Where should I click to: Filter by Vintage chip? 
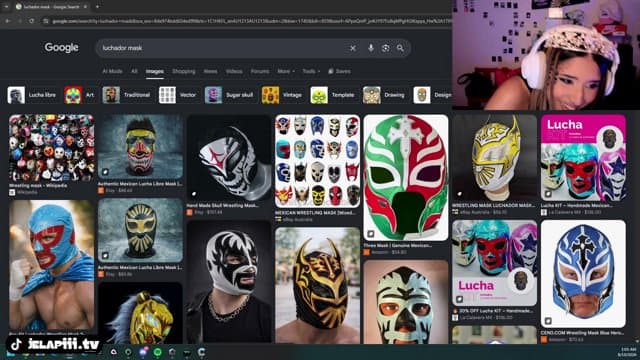click(x=282, y=95)
